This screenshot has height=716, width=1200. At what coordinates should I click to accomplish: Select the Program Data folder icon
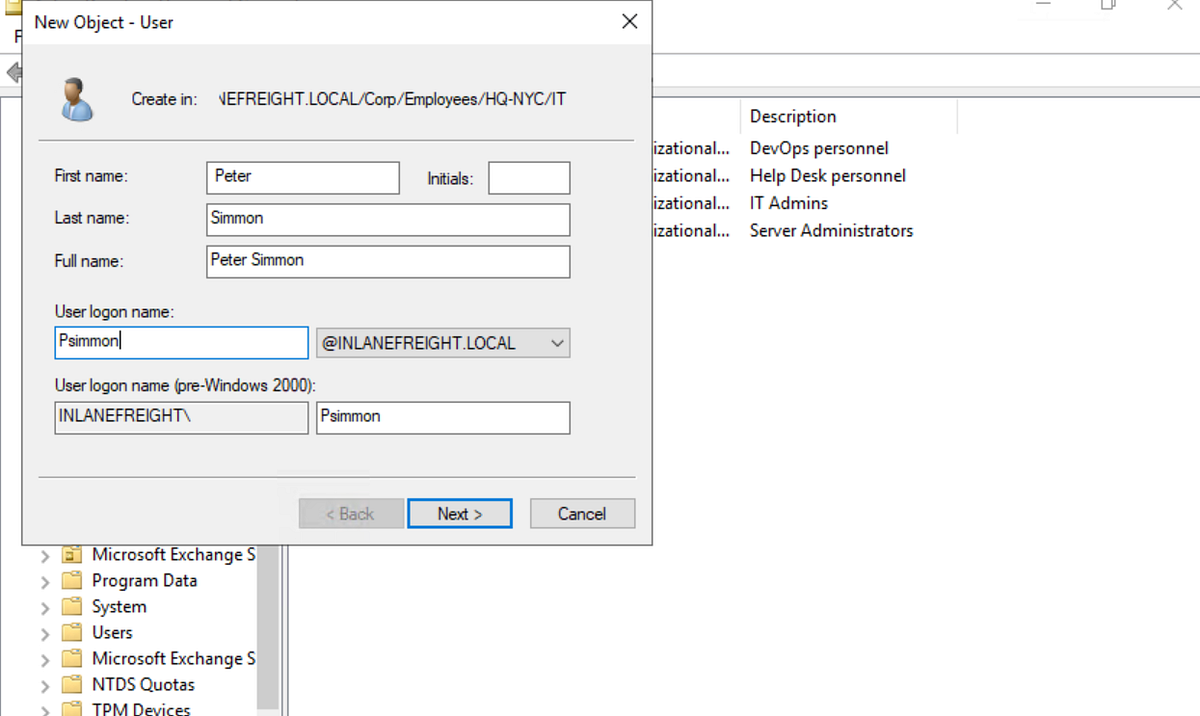[x=71, y=580]
